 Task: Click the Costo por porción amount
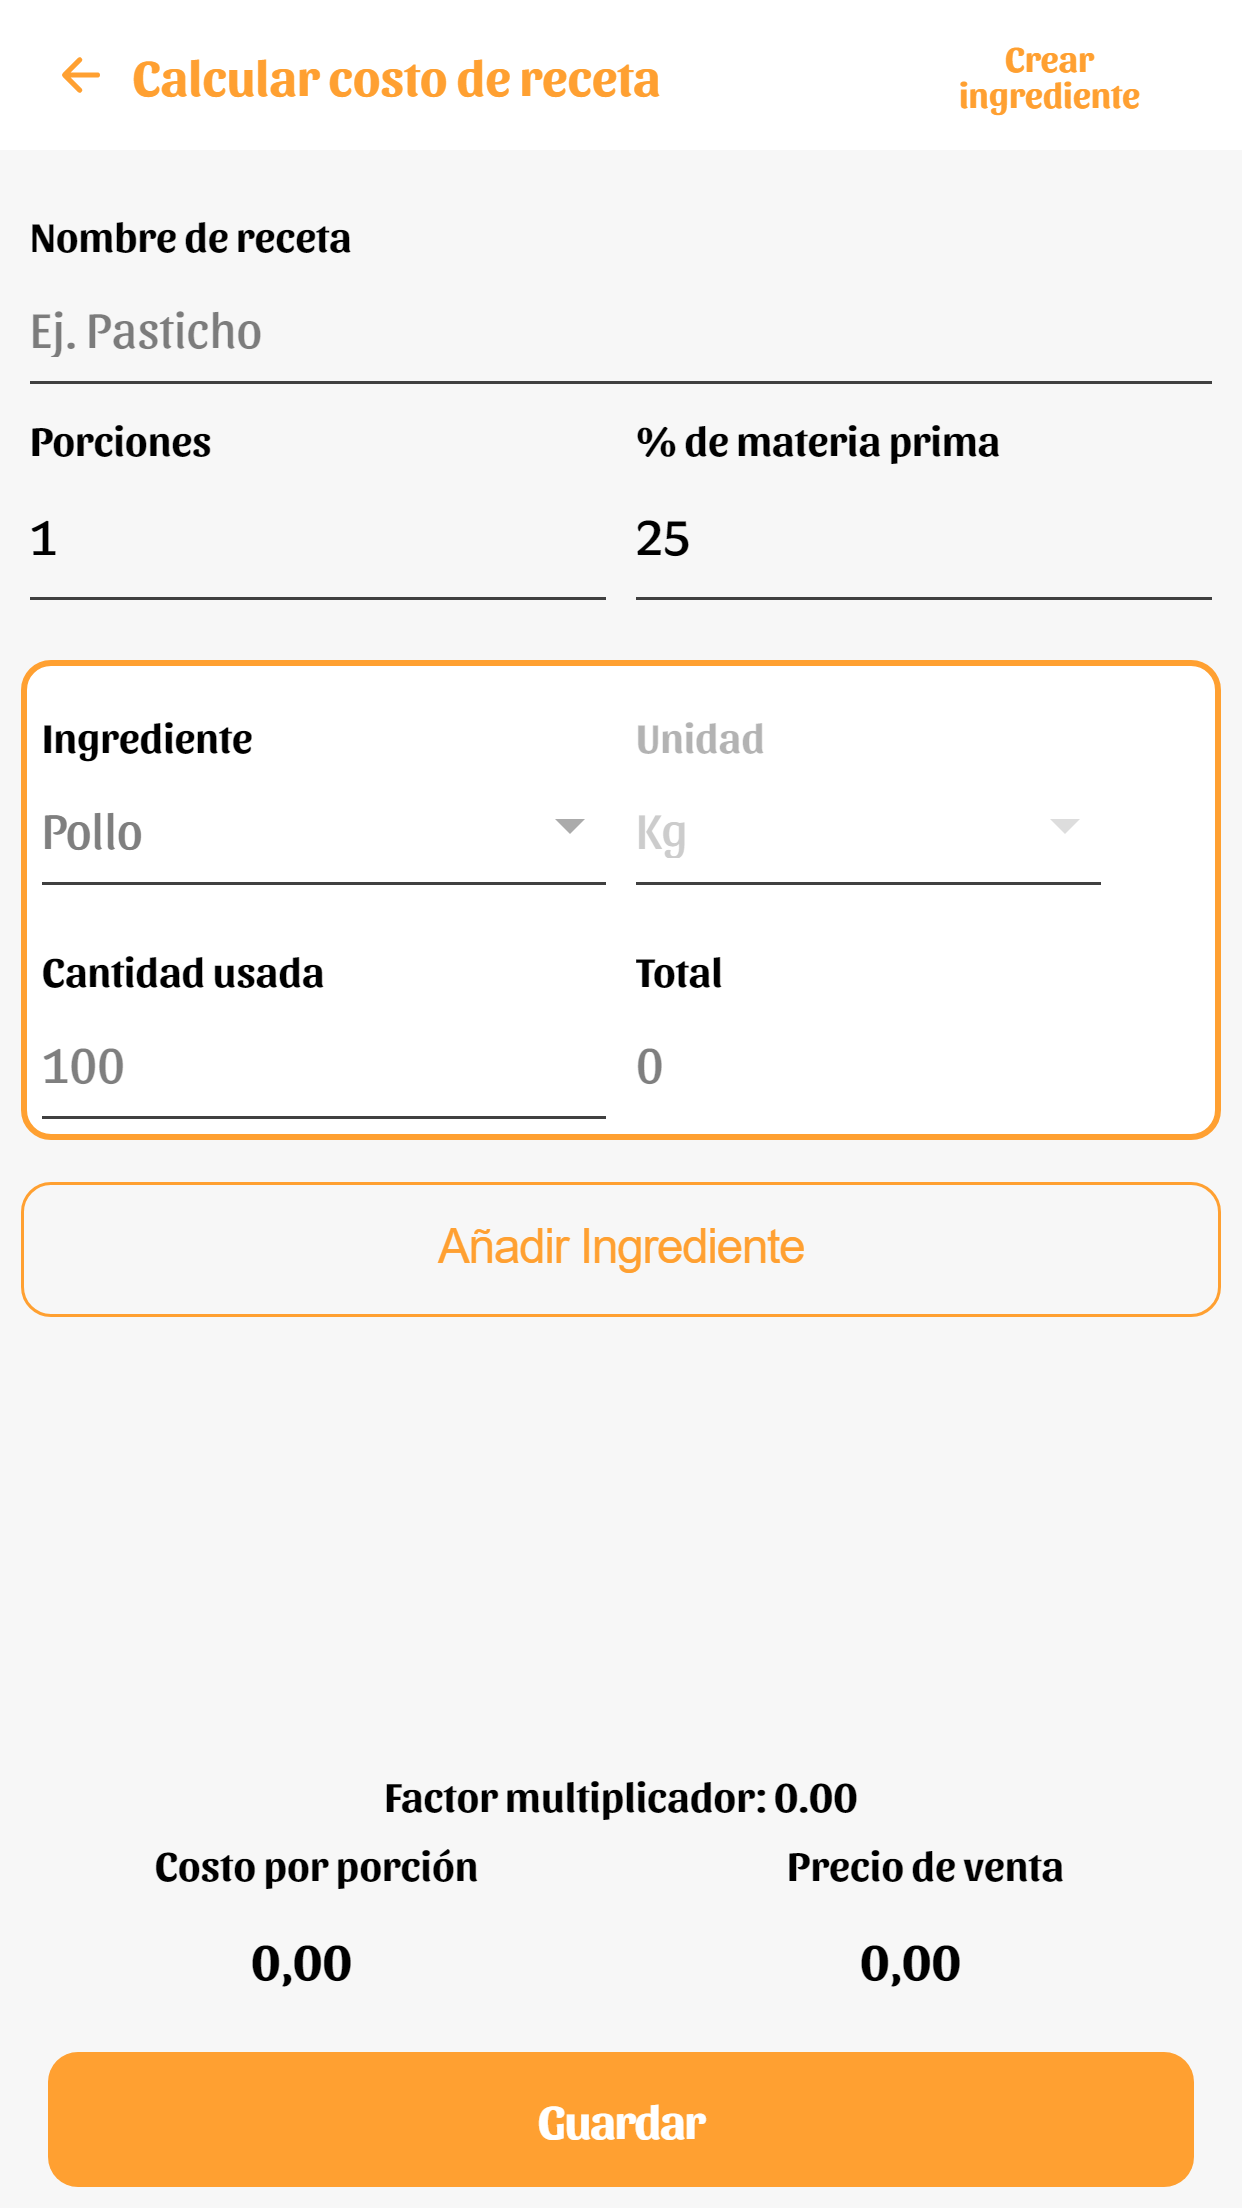(x=301, y=1963)
